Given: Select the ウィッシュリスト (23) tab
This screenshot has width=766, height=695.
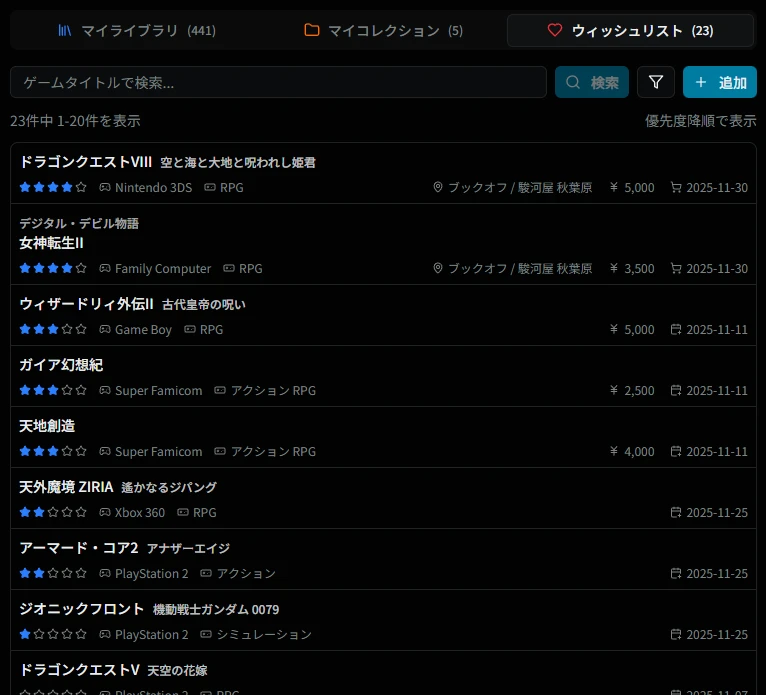Looking at the screenshot, I should [630, 30].
